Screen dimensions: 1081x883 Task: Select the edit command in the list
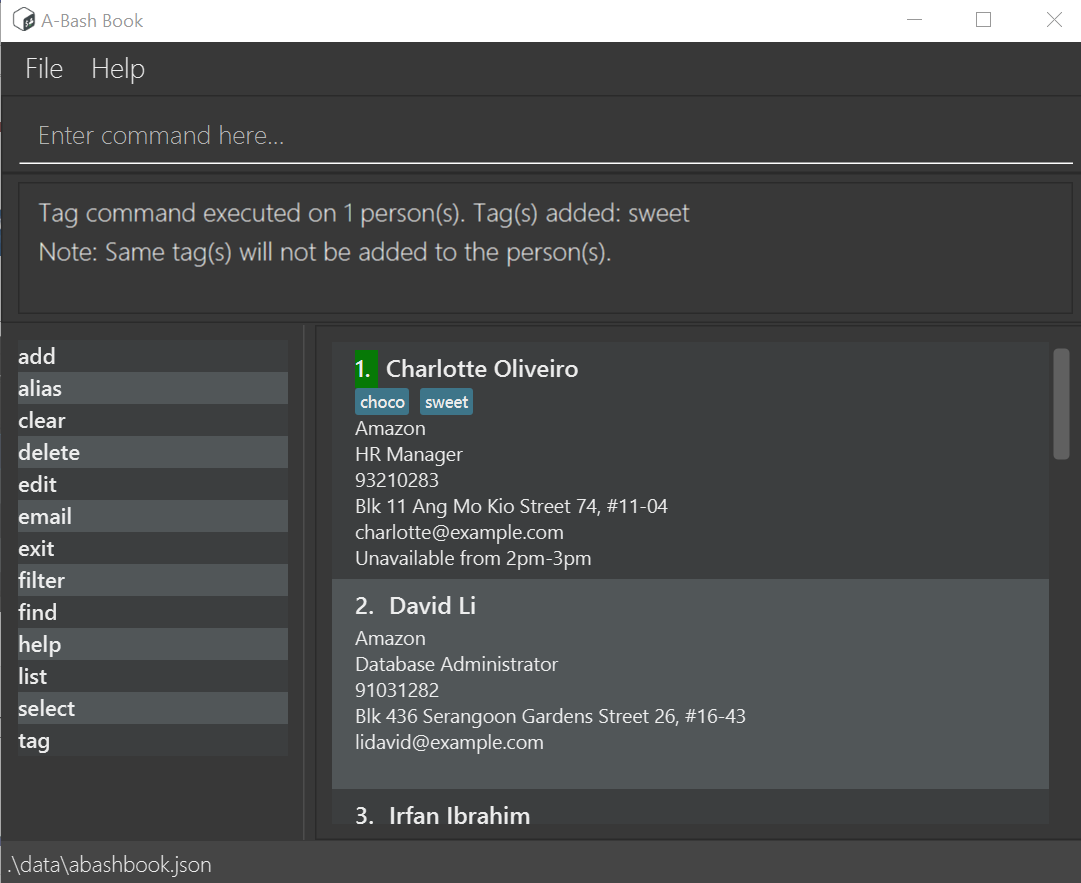tap(152, 485)
